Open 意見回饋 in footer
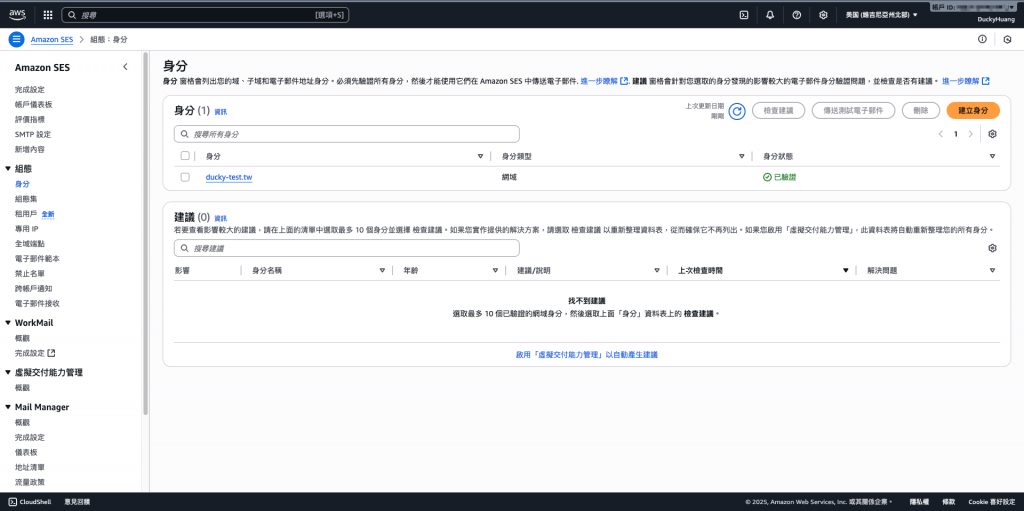This screenshot has width=1024, height=511. 77,502
